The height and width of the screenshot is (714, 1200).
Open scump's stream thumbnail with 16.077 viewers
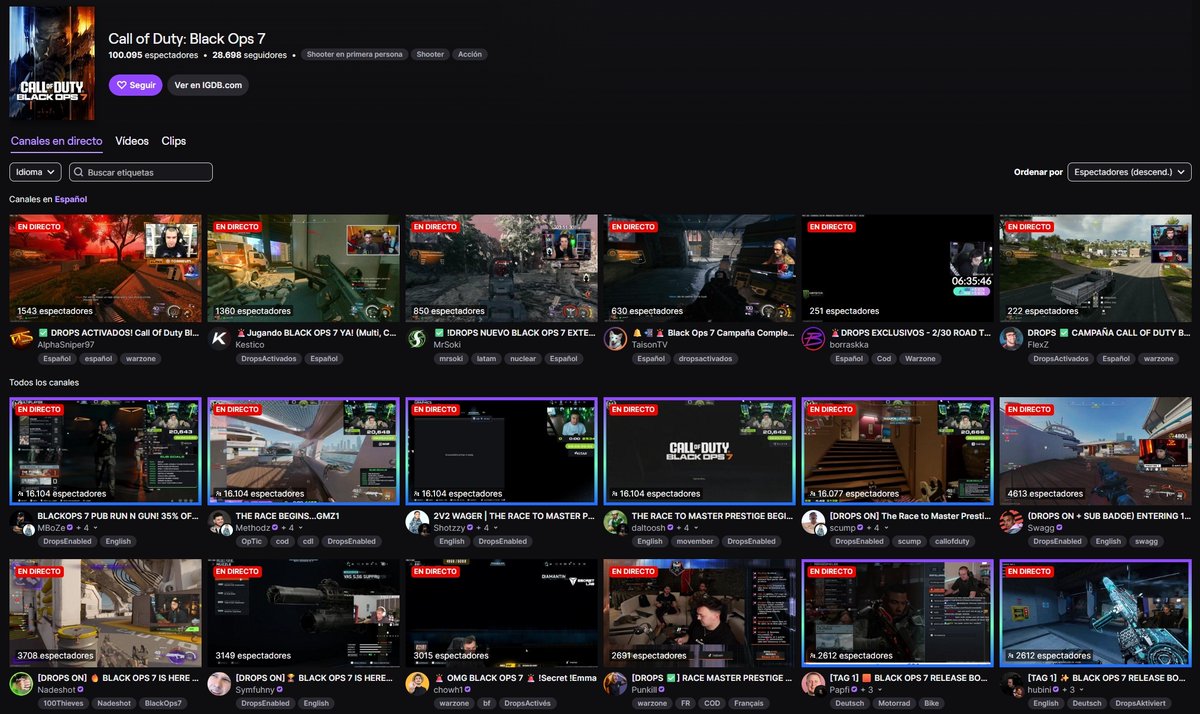pyautogui.click(x=897, y=451)
